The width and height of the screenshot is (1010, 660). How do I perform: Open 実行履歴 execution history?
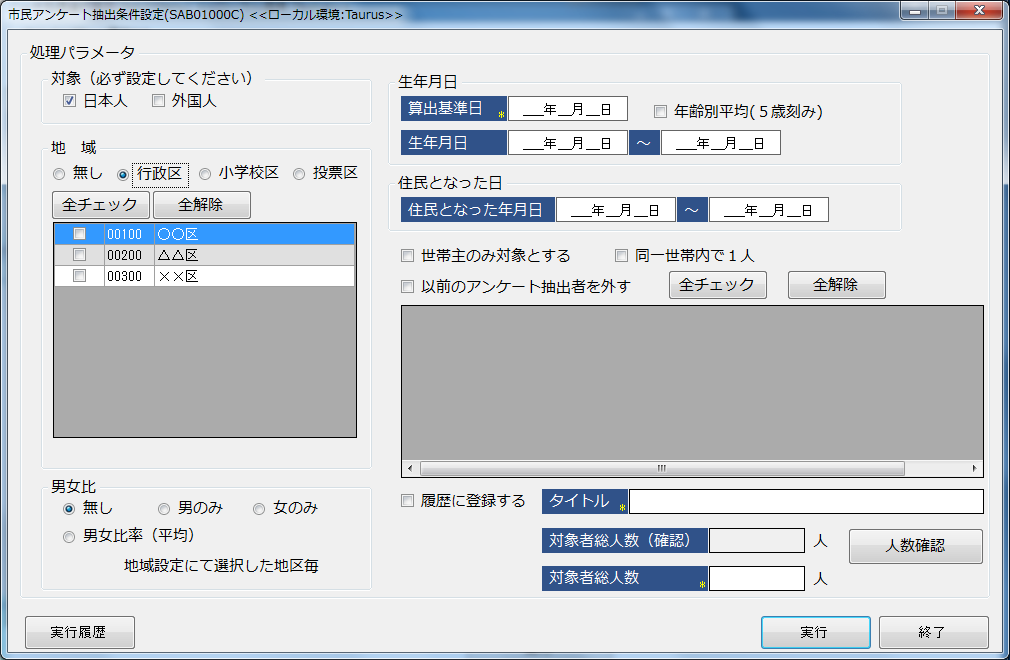79,633
